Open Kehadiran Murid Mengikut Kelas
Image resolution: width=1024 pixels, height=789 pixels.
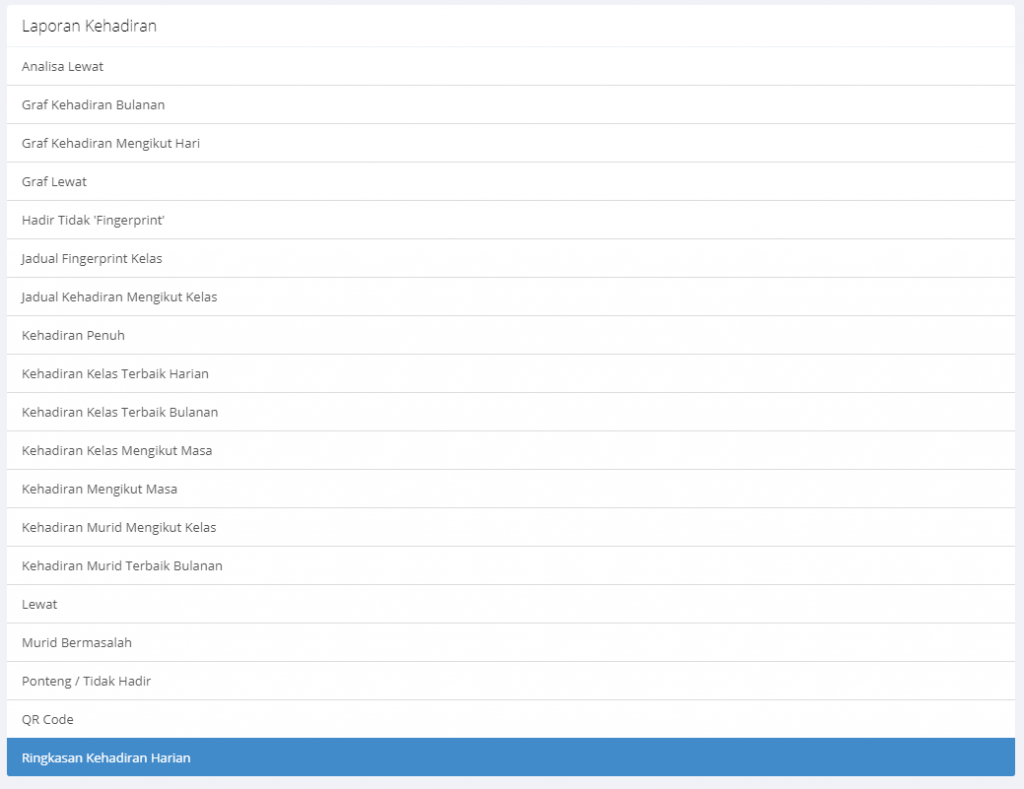click(x=511, y=527)
